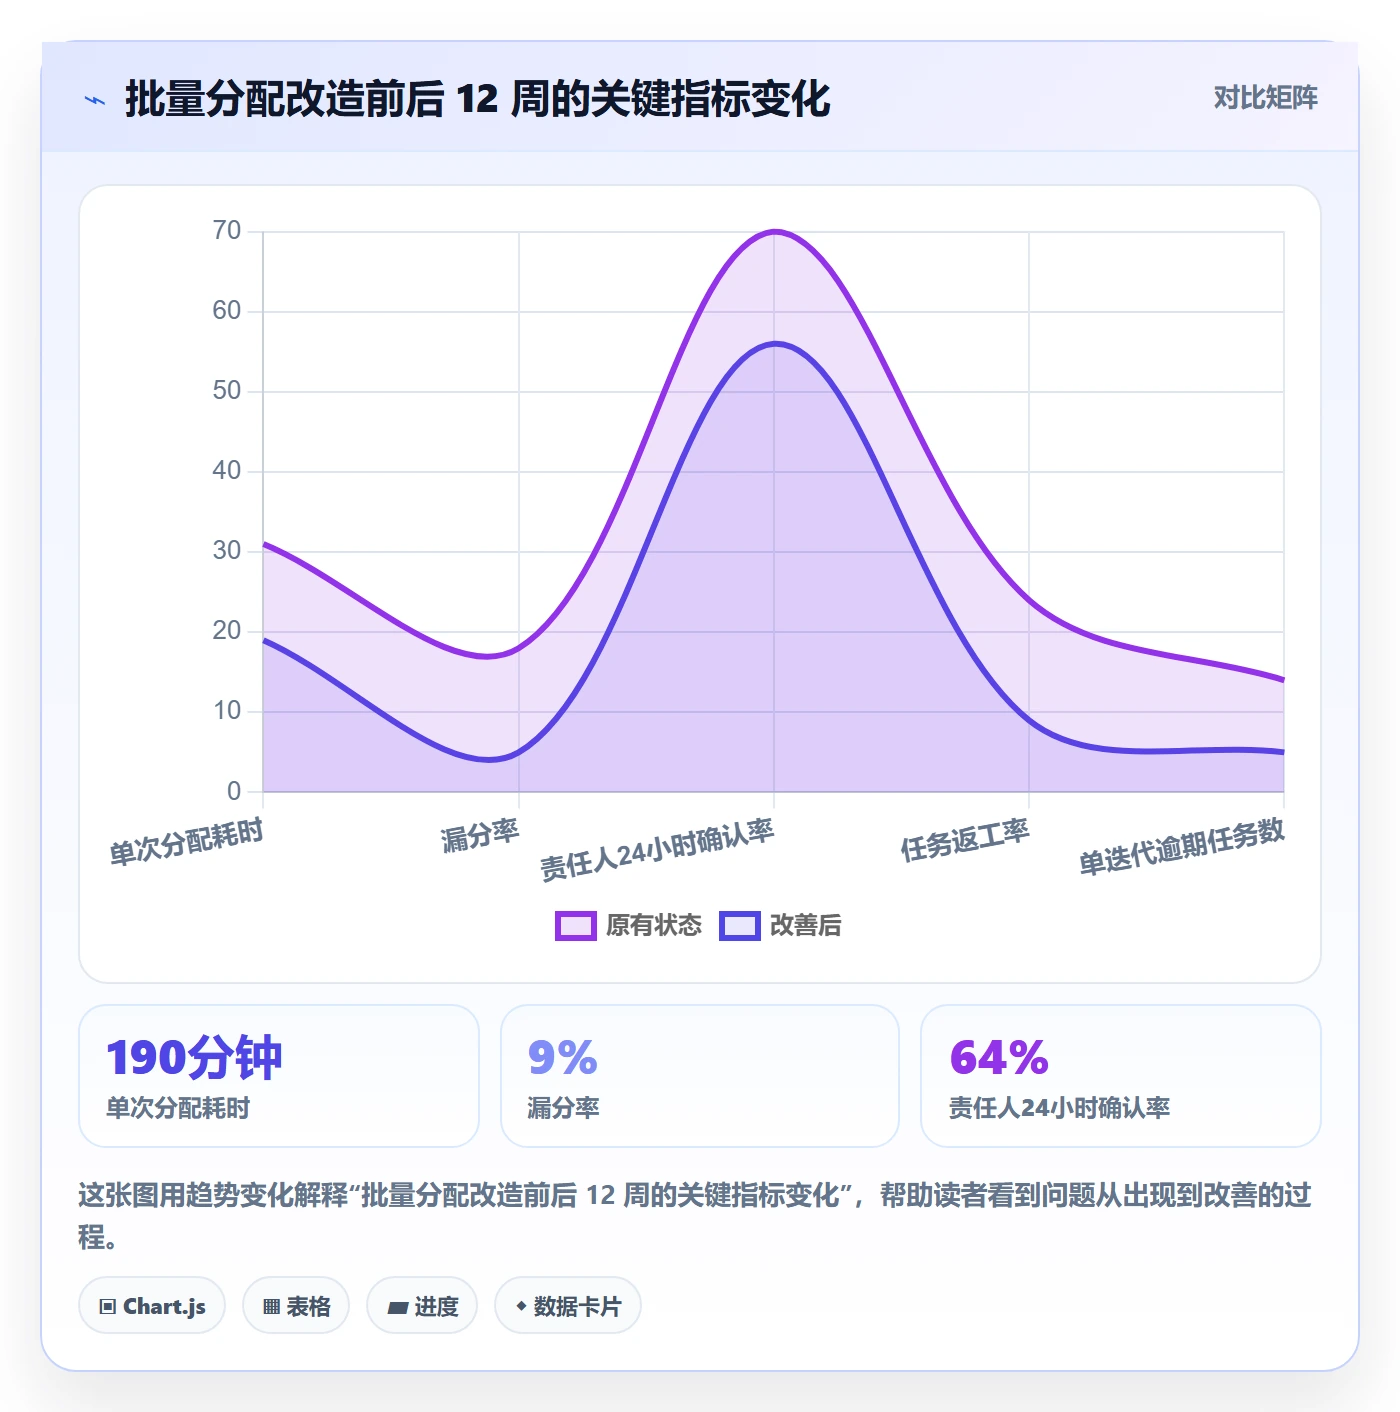
Task: Click the lightning bolt icon beside the title
Action: (x=95, y=100)
